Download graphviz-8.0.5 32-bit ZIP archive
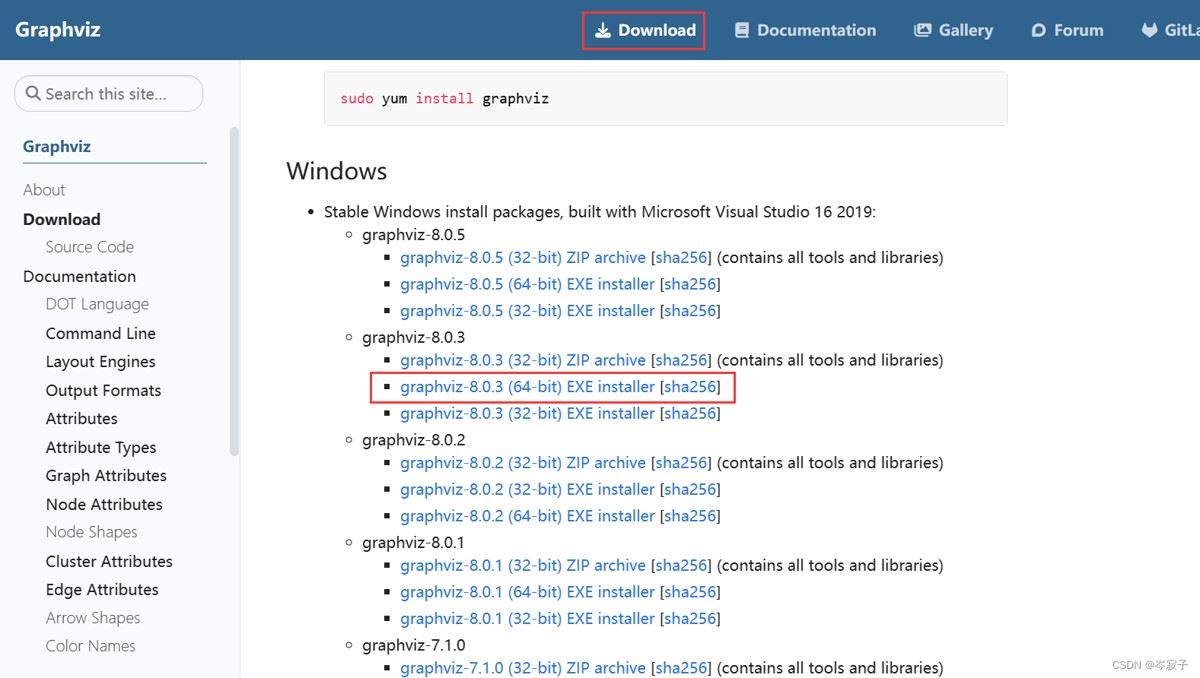The width and height of the screenshot is (1200, 678). point(523,258)
